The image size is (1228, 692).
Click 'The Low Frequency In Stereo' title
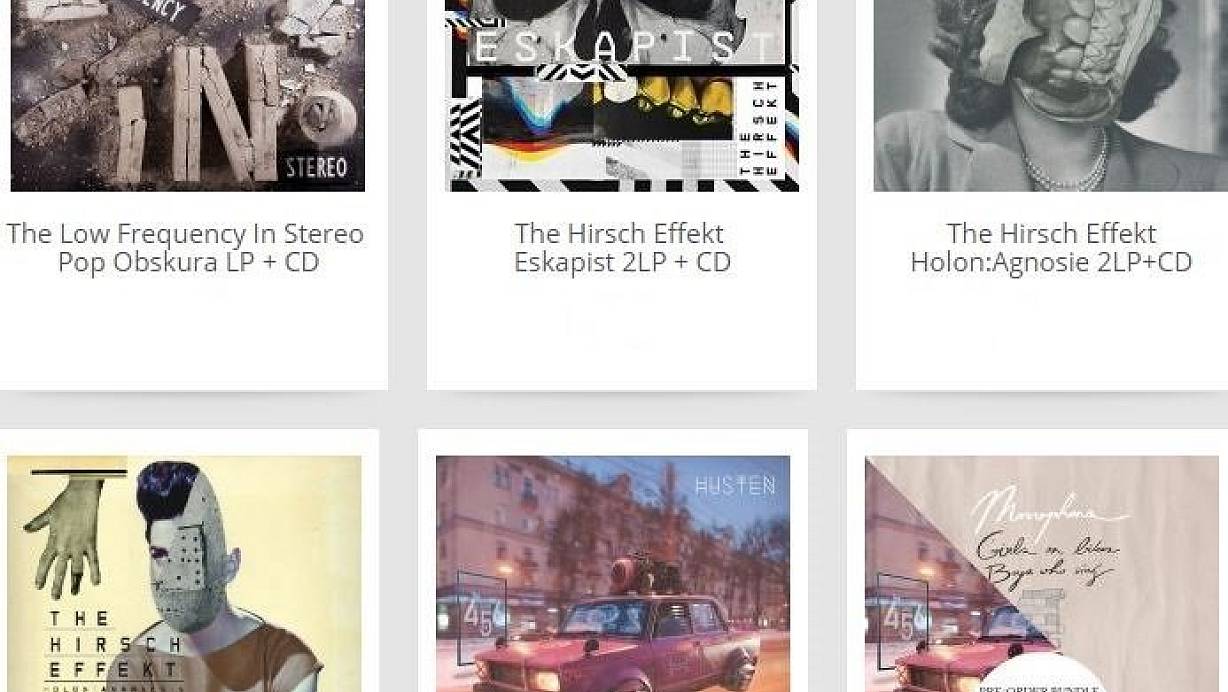click(185, 234)
